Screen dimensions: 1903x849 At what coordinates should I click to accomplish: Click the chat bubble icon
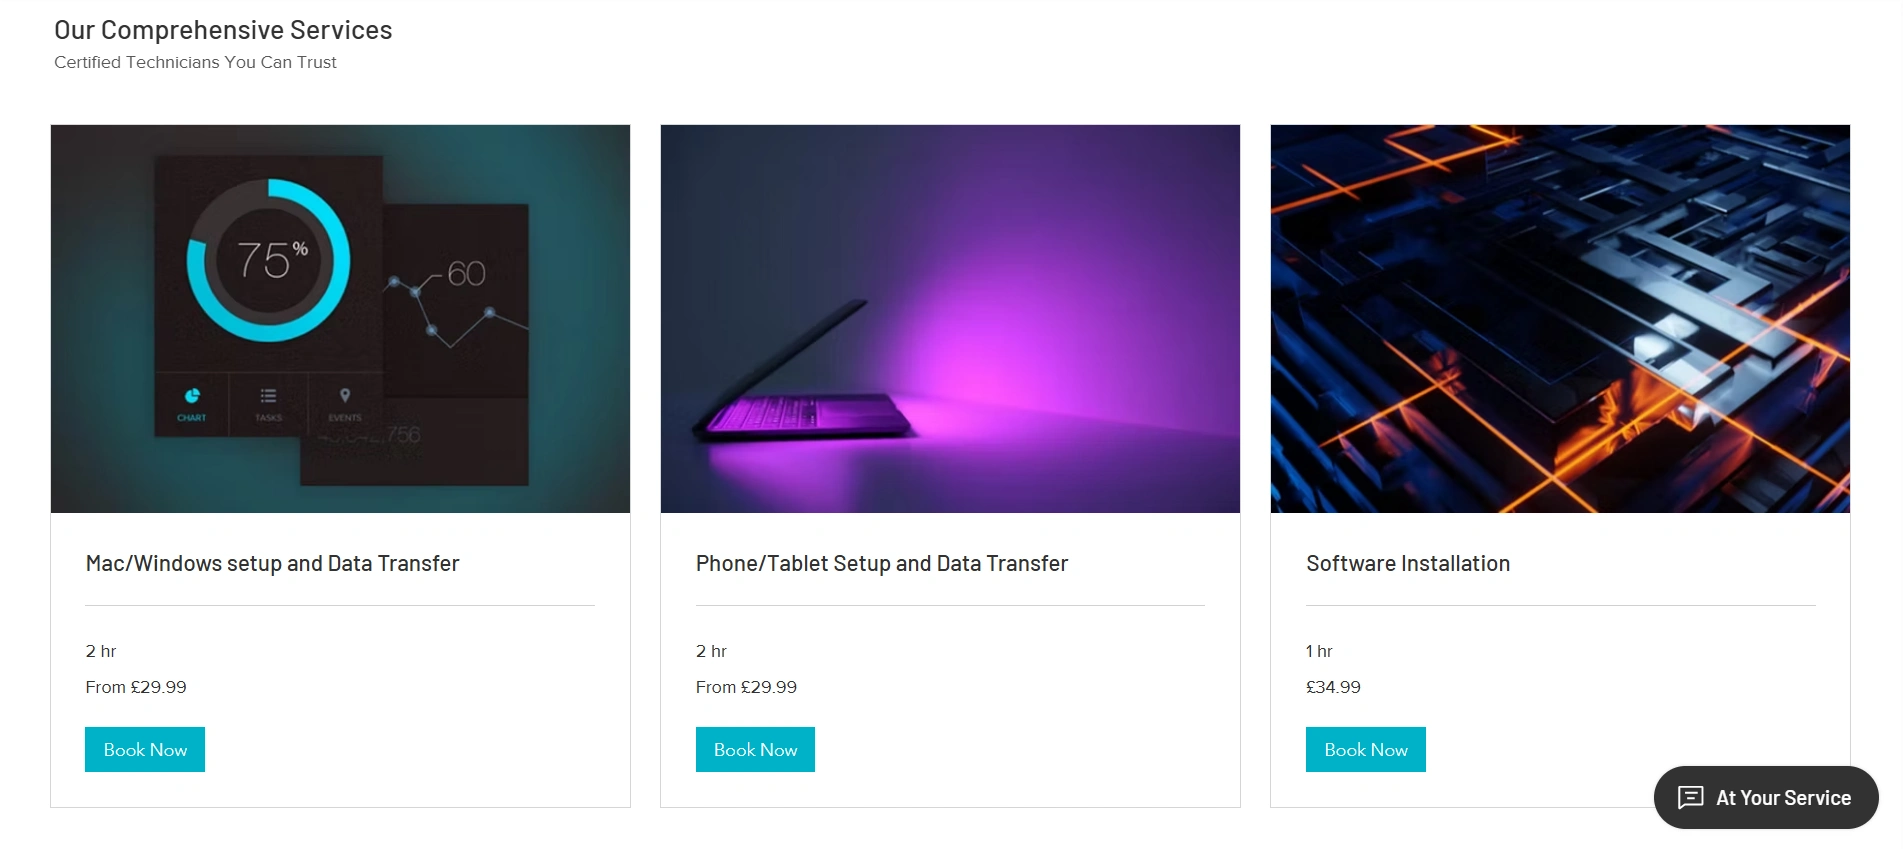pos(1690,797)
